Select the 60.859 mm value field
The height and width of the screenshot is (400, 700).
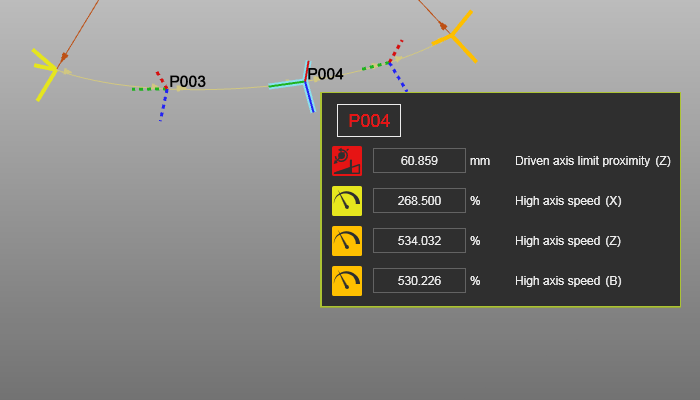coord(419,160)
